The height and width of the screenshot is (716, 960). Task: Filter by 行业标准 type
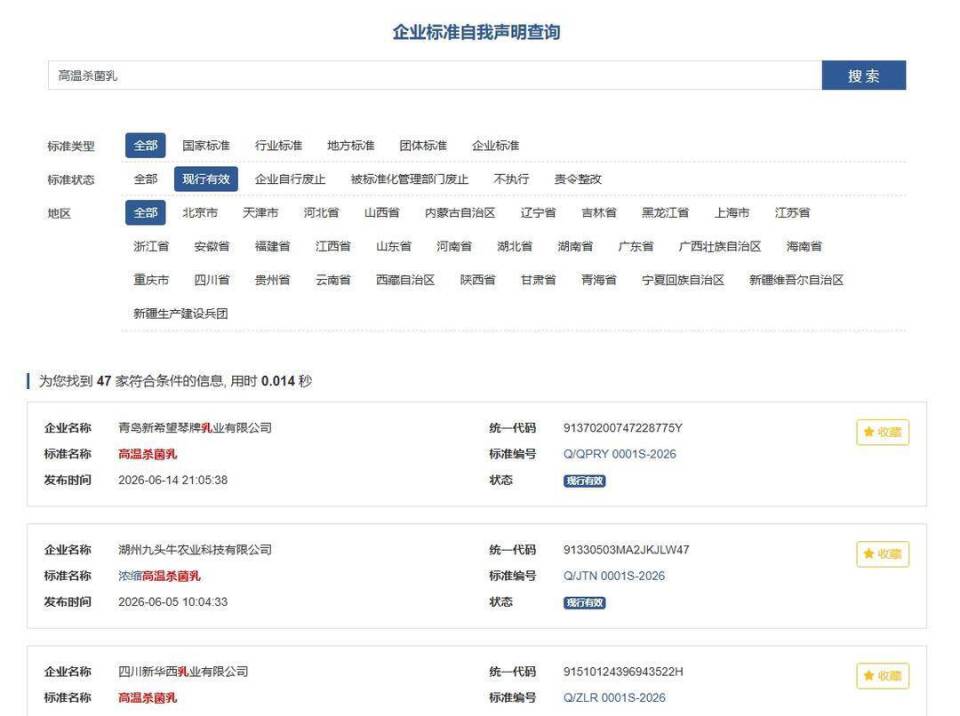point(279,146)
